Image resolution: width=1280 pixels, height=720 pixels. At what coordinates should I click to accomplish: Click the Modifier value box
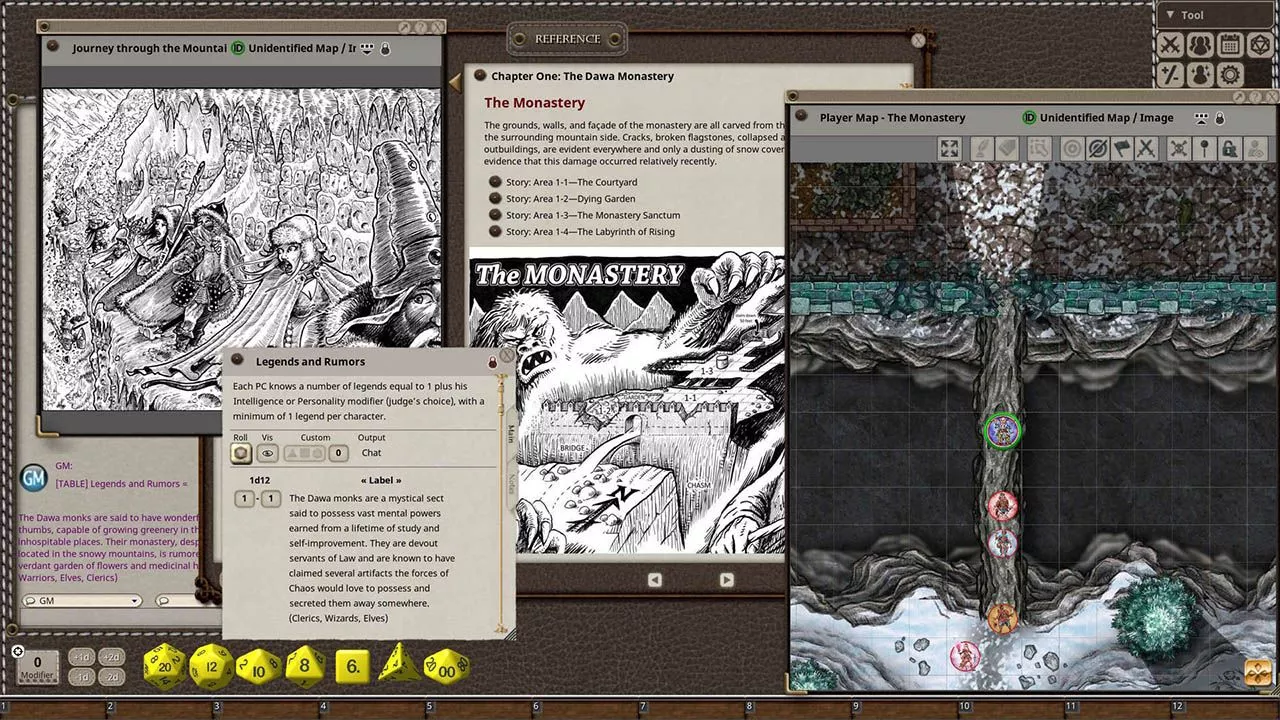[38, 666]
